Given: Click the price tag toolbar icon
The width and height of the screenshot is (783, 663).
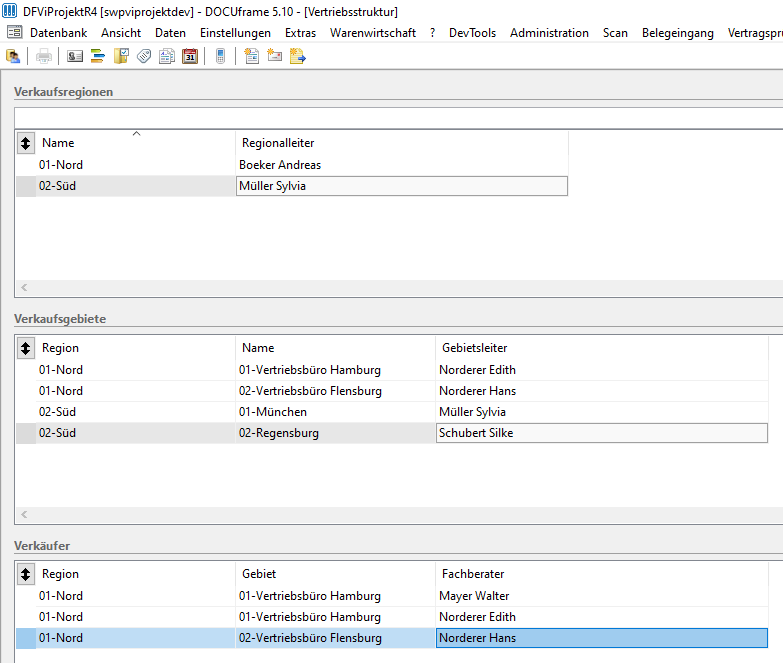Looking at the screenshot, I should point(144,56).
